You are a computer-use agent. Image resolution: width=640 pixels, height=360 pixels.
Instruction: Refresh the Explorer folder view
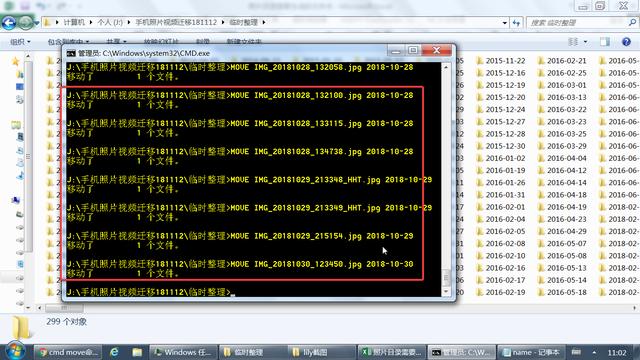pos(516,23)
